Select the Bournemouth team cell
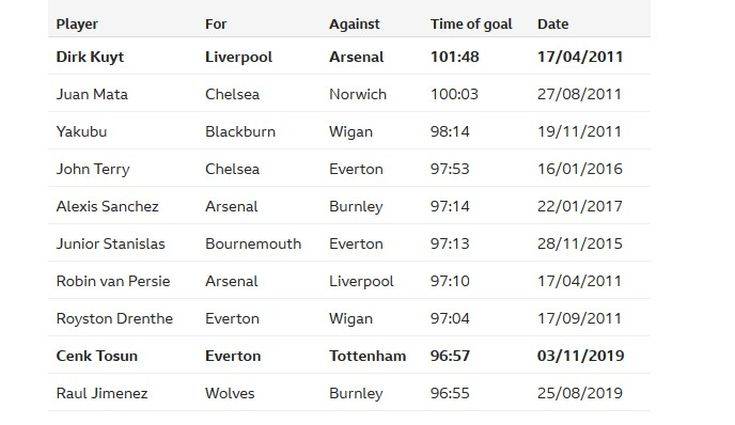Viewport: 735px width, 425px height. tap(252, 244)
